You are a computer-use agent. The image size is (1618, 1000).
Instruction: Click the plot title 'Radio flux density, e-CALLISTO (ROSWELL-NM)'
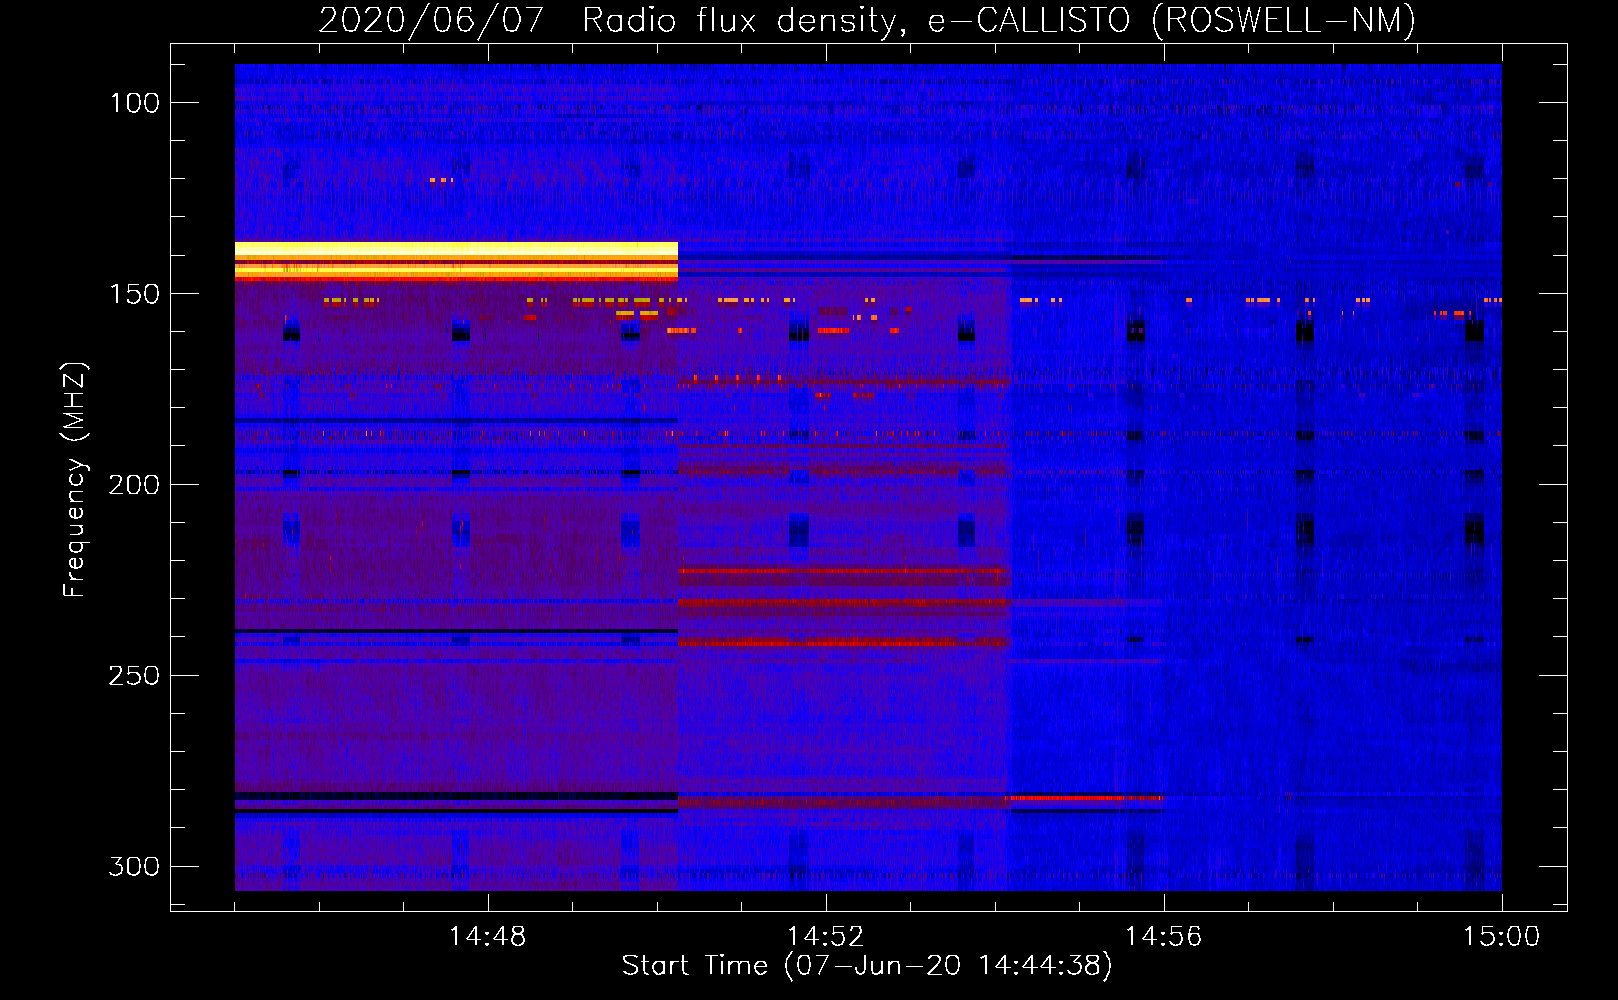pyautogui.click(x=998, y=20)
